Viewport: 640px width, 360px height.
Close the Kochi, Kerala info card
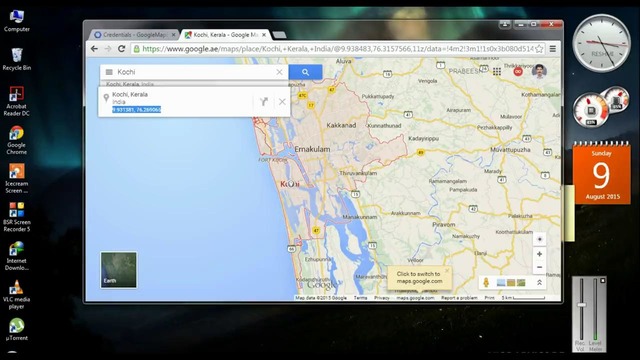tap(282, 102)
